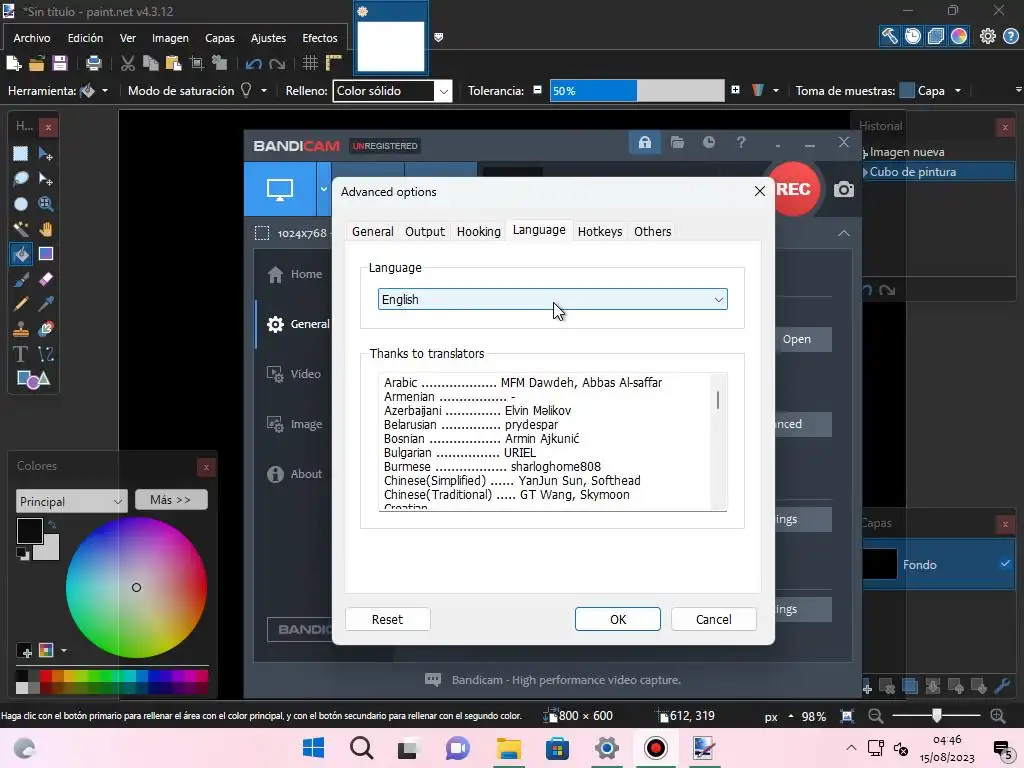Select the Move Selected Pixels tool
Screen dimensions: 1024x768
[45, 153]
